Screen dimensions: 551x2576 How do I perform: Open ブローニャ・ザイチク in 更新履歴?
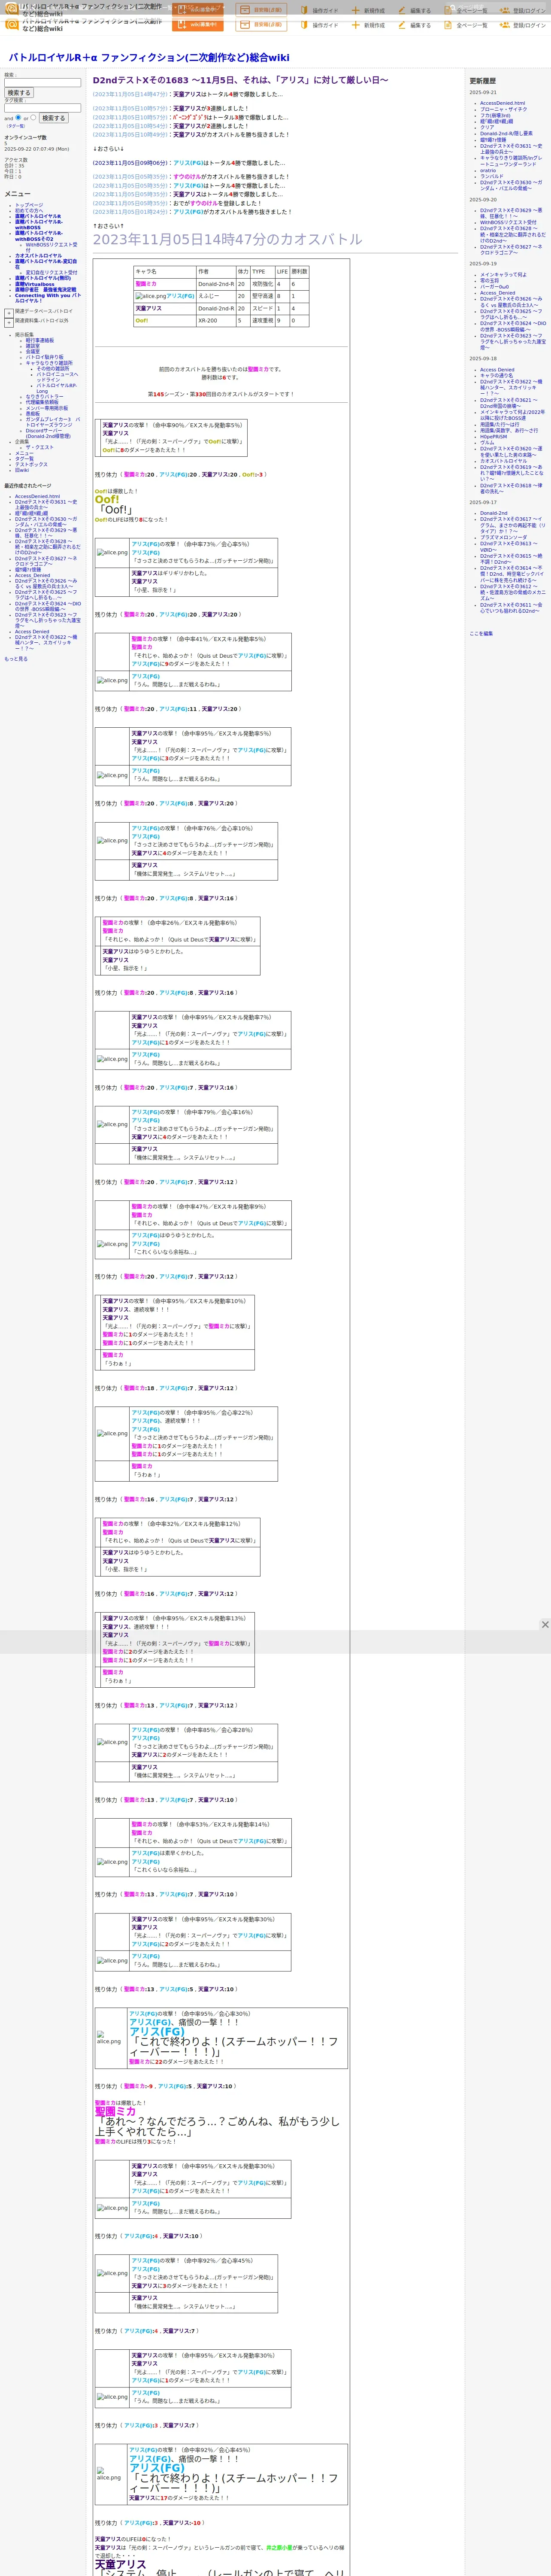tap(503, 109)
